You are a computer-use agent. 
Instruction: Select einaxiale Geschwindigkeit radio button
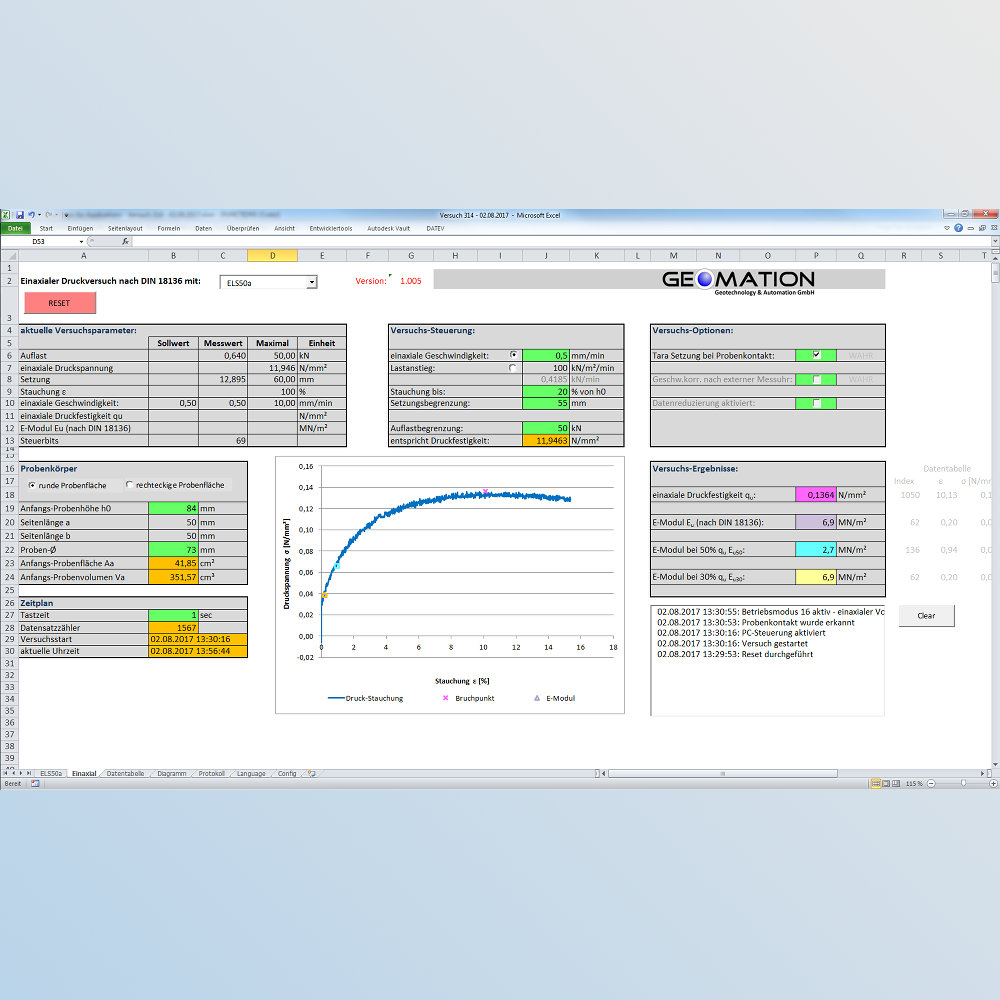(x=513, y=355)
